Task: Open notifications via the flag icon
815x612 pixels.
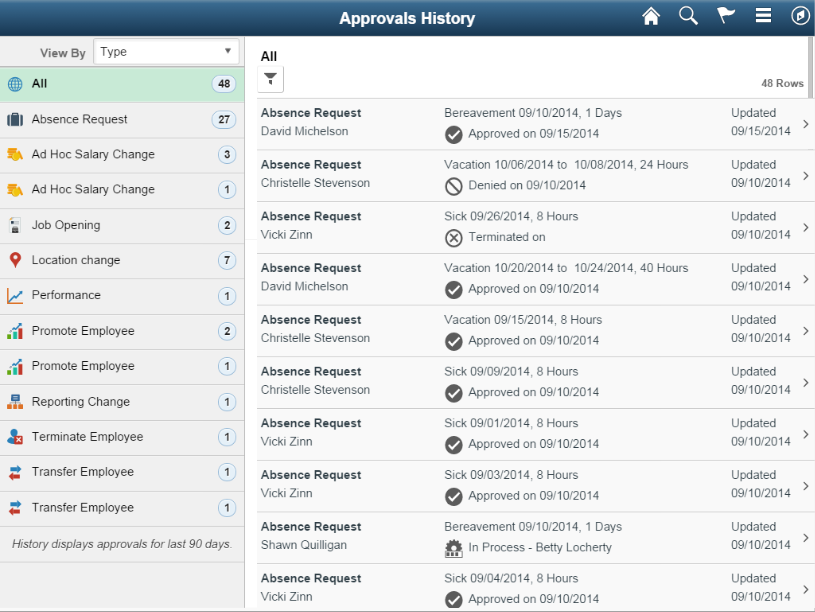Action: coord(724,16)
